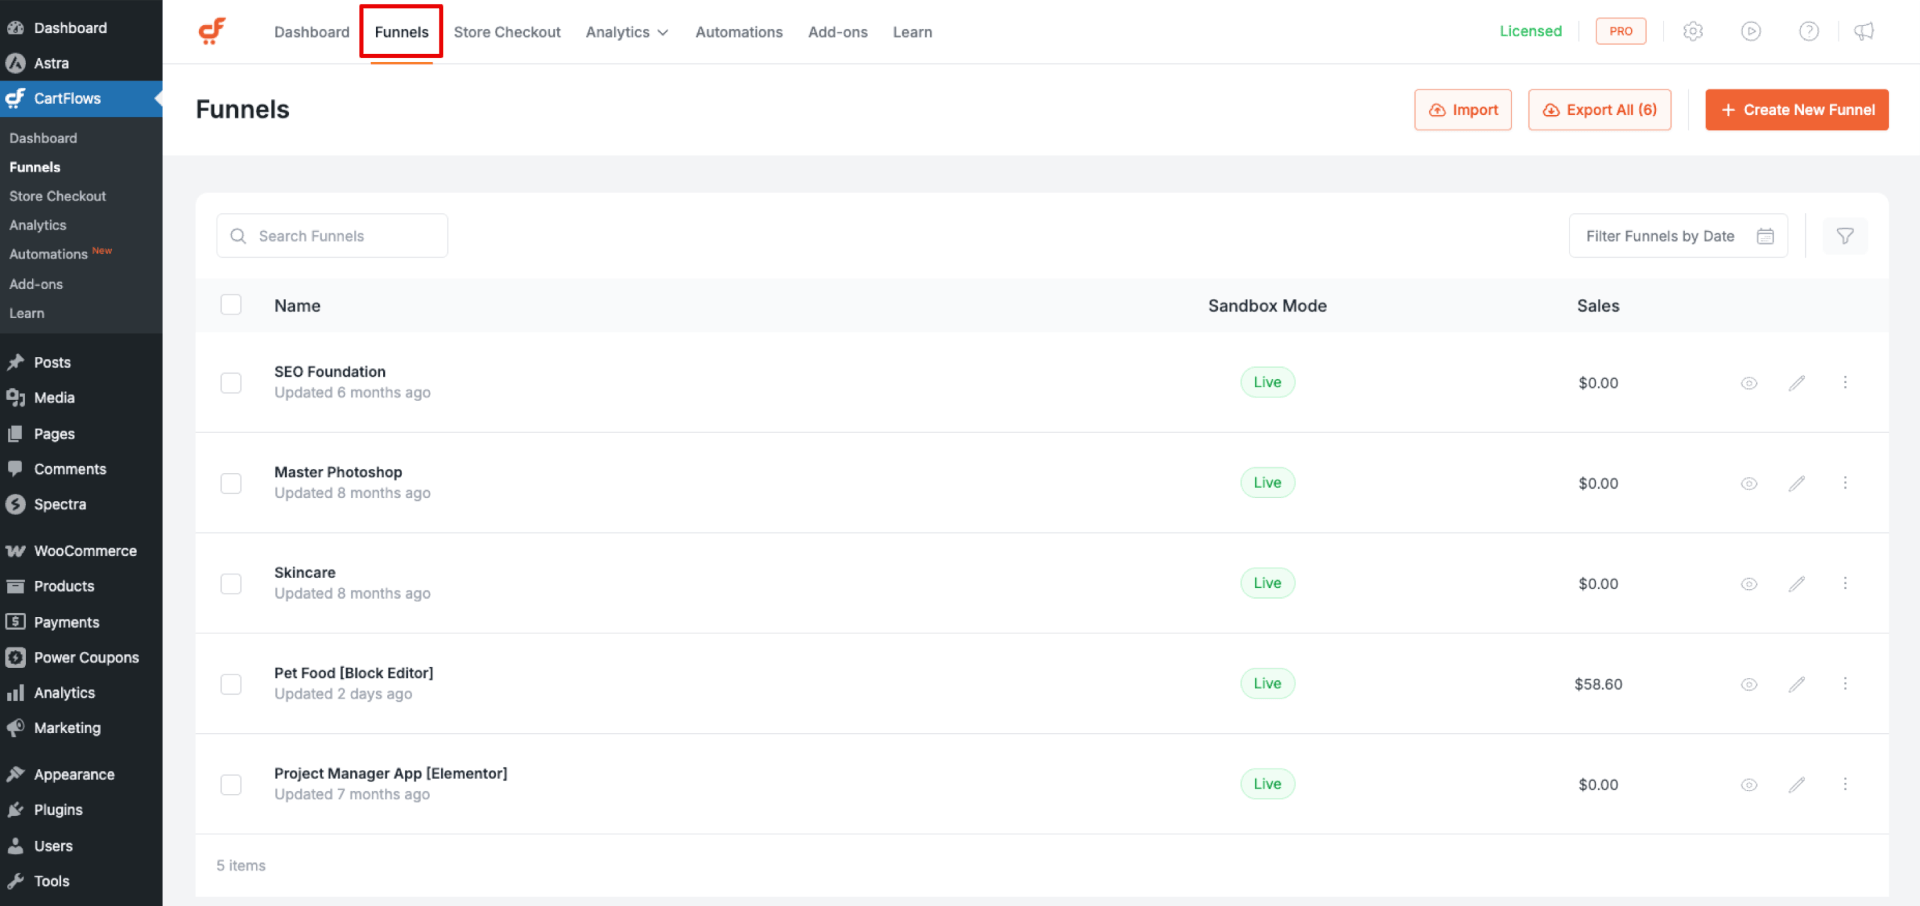Open Spectra in the WordPress sidebar
Viewport: 1920px width, 906px height.
[x=81, y=504]
